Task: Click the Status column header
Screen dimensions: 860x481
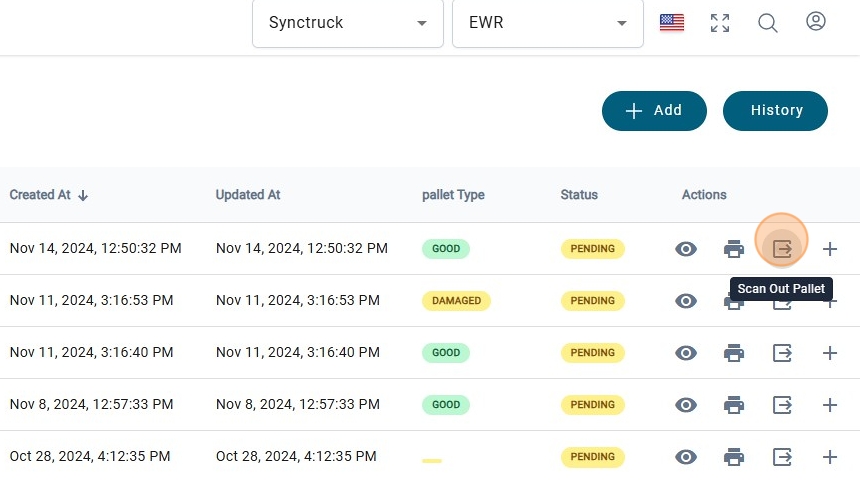Action: coord(579,195)
